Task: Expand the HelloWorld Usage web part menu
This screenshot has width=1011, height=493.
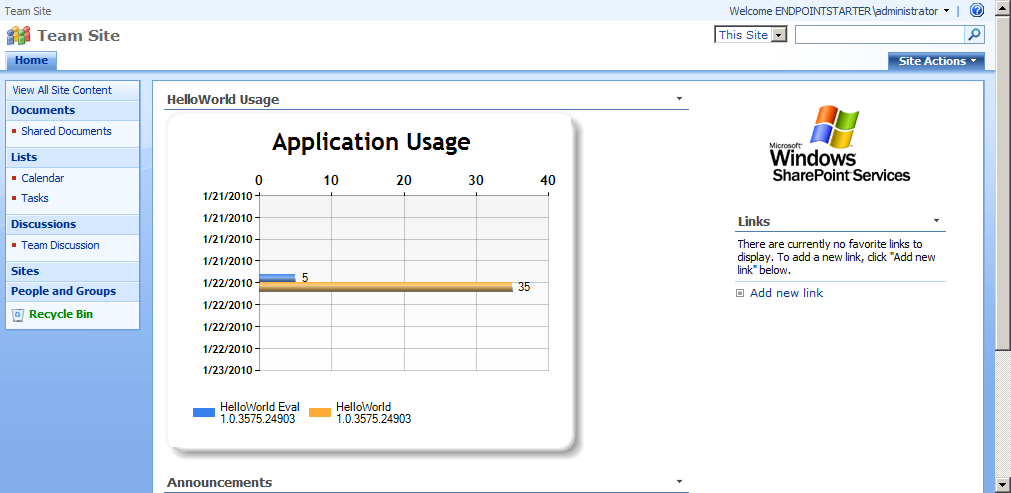Action: (679, 99)
